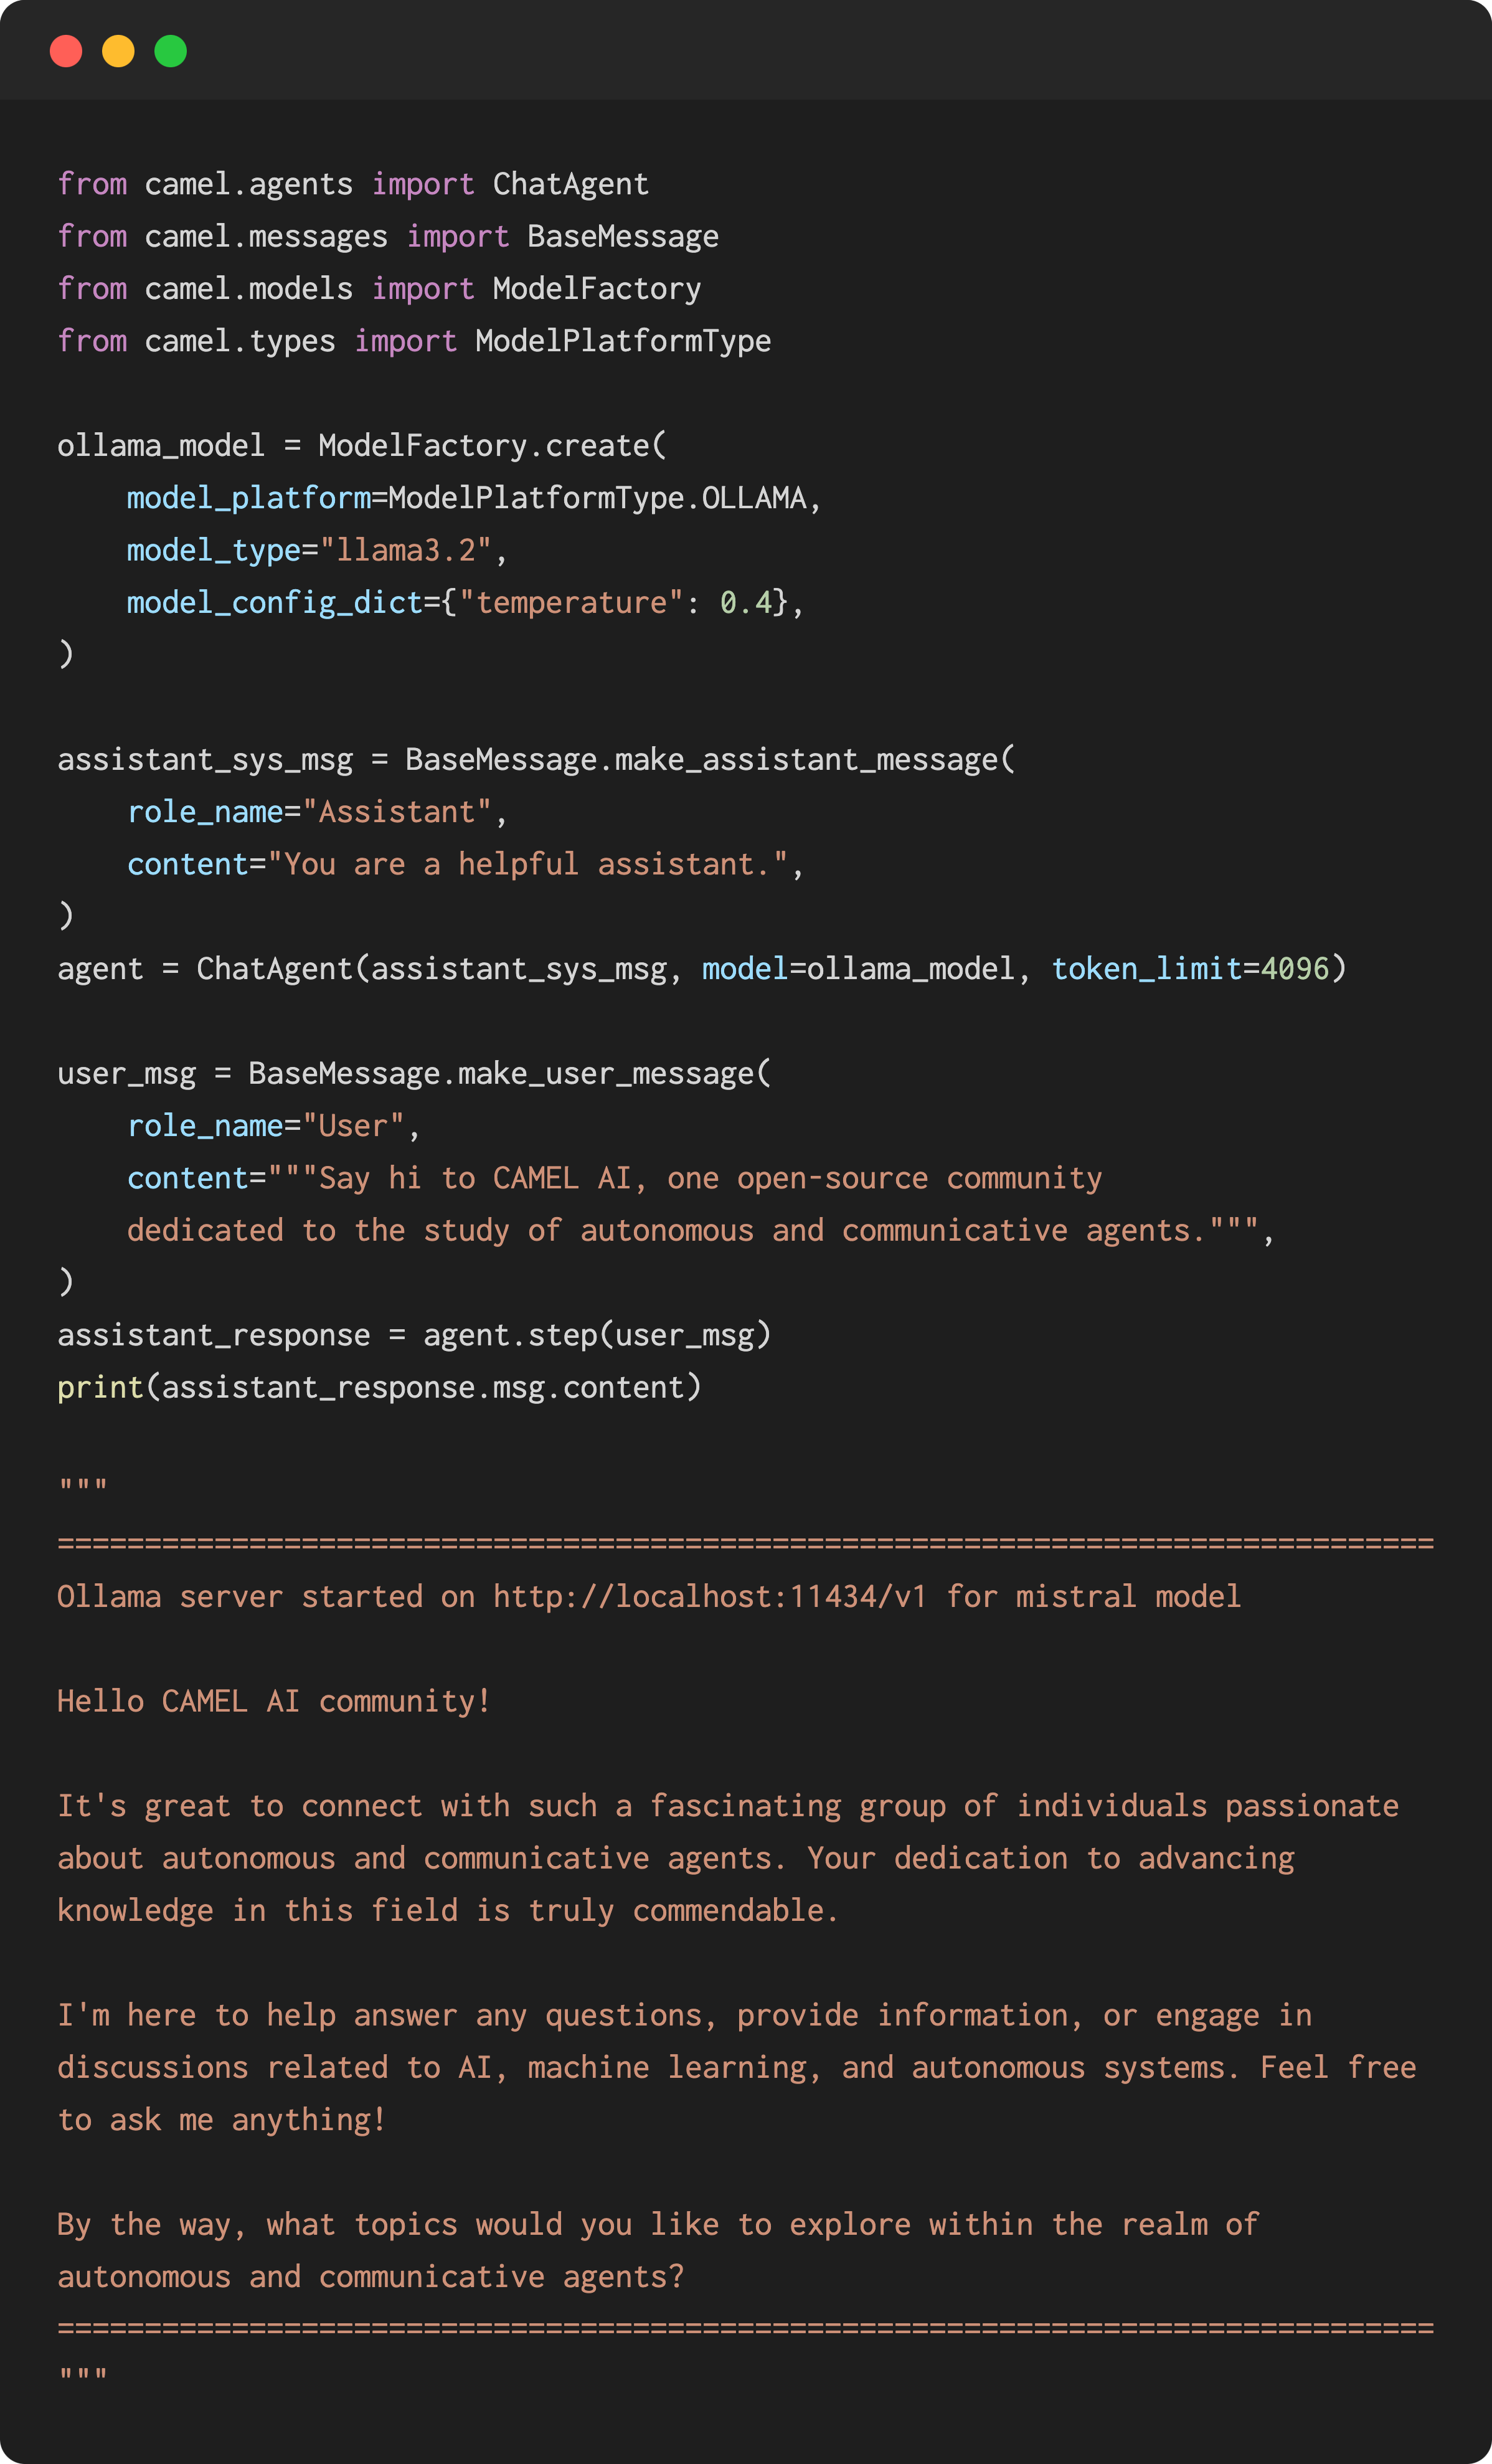Click the agent.step(user_msg) call
Viewport: 1492px width, 2464px height.
[597, 1335]
